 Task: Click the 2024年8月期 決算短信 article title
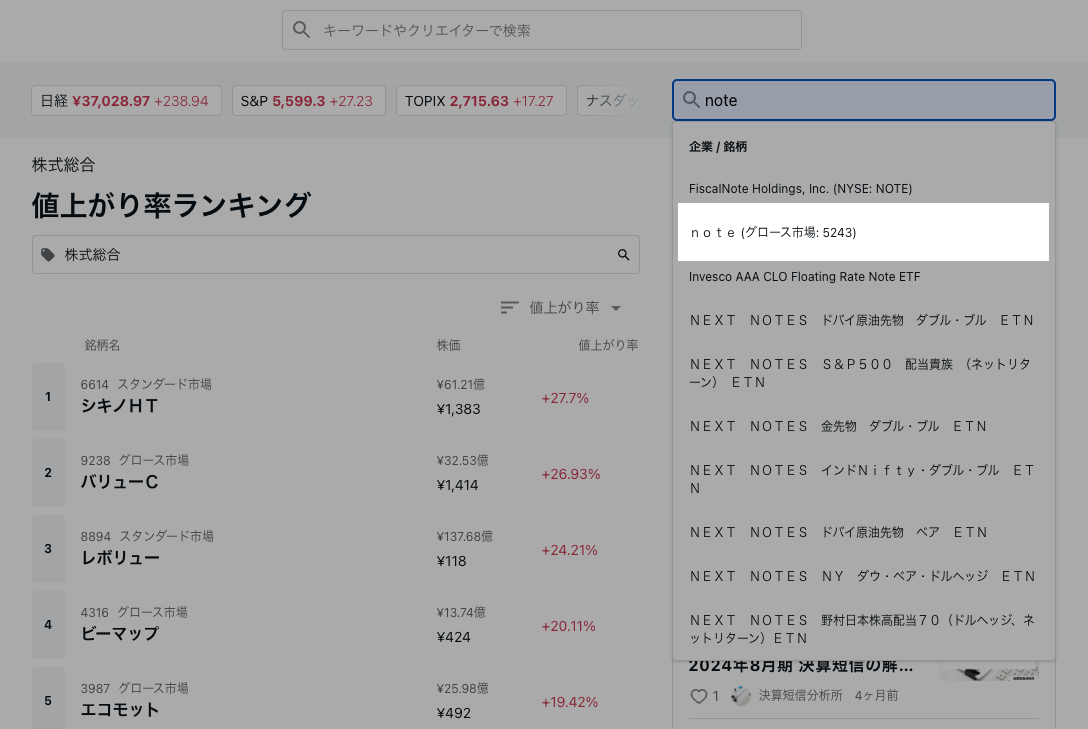(x=801, y=666)
